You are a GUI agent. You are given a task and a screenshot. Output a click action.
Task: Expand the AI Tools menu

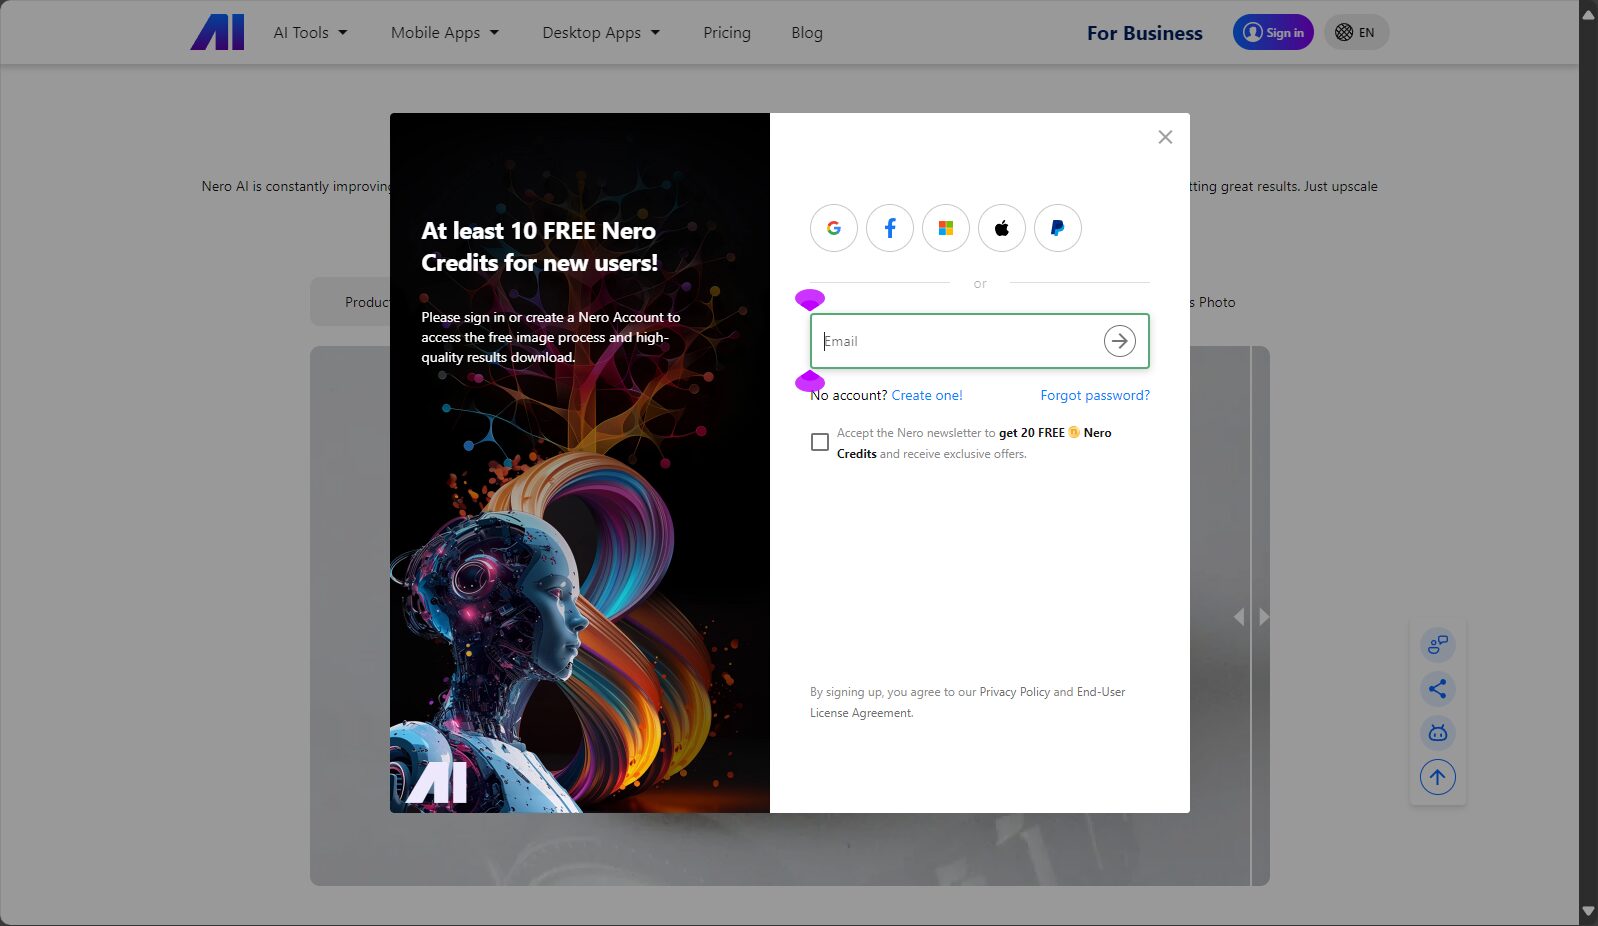[311, 32]
